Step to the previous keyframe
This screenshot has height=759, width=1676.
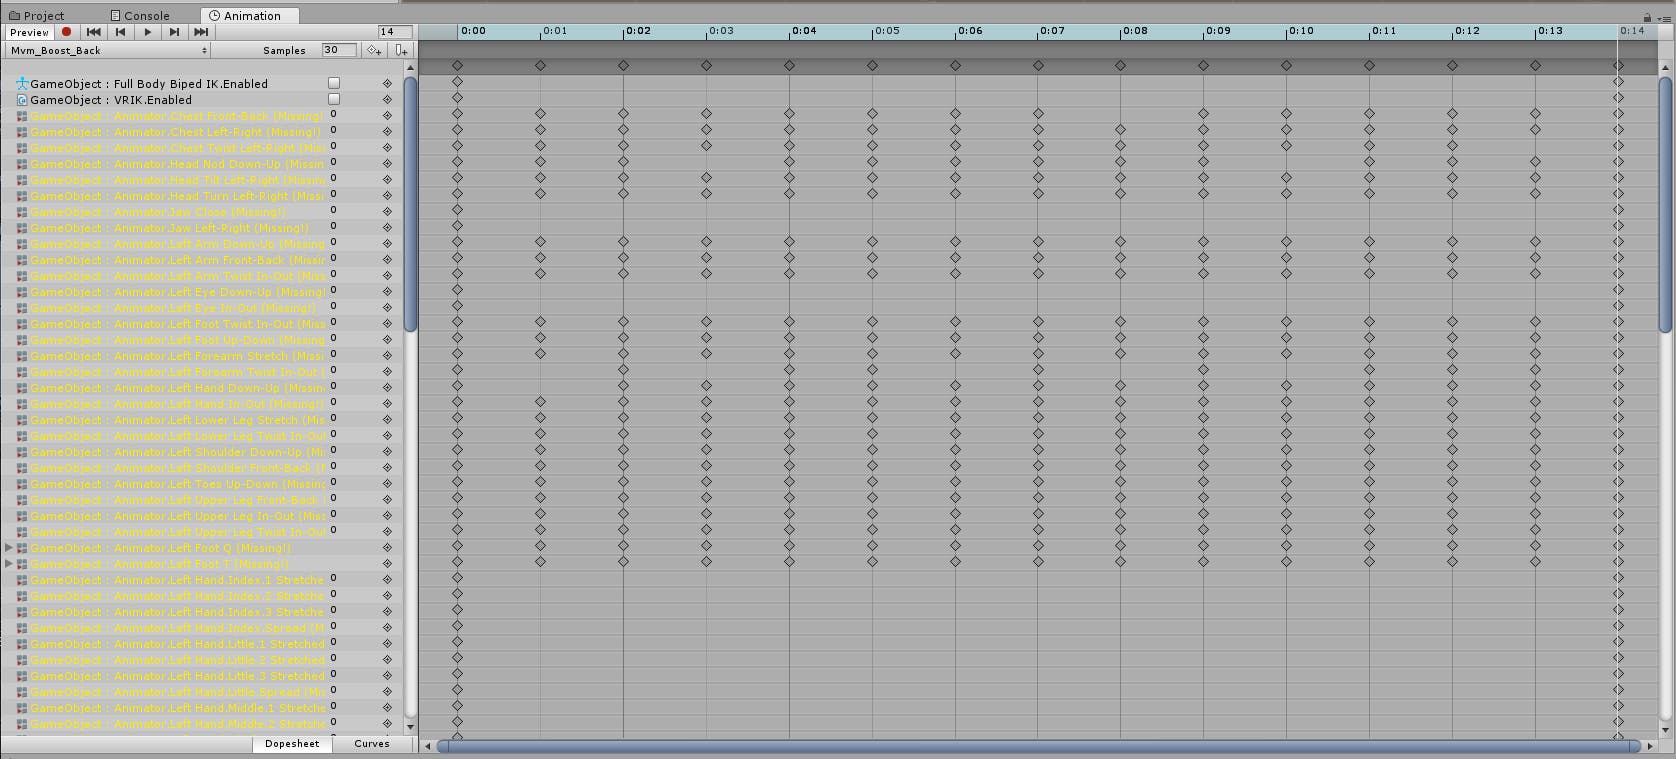[x=121, y=32]
